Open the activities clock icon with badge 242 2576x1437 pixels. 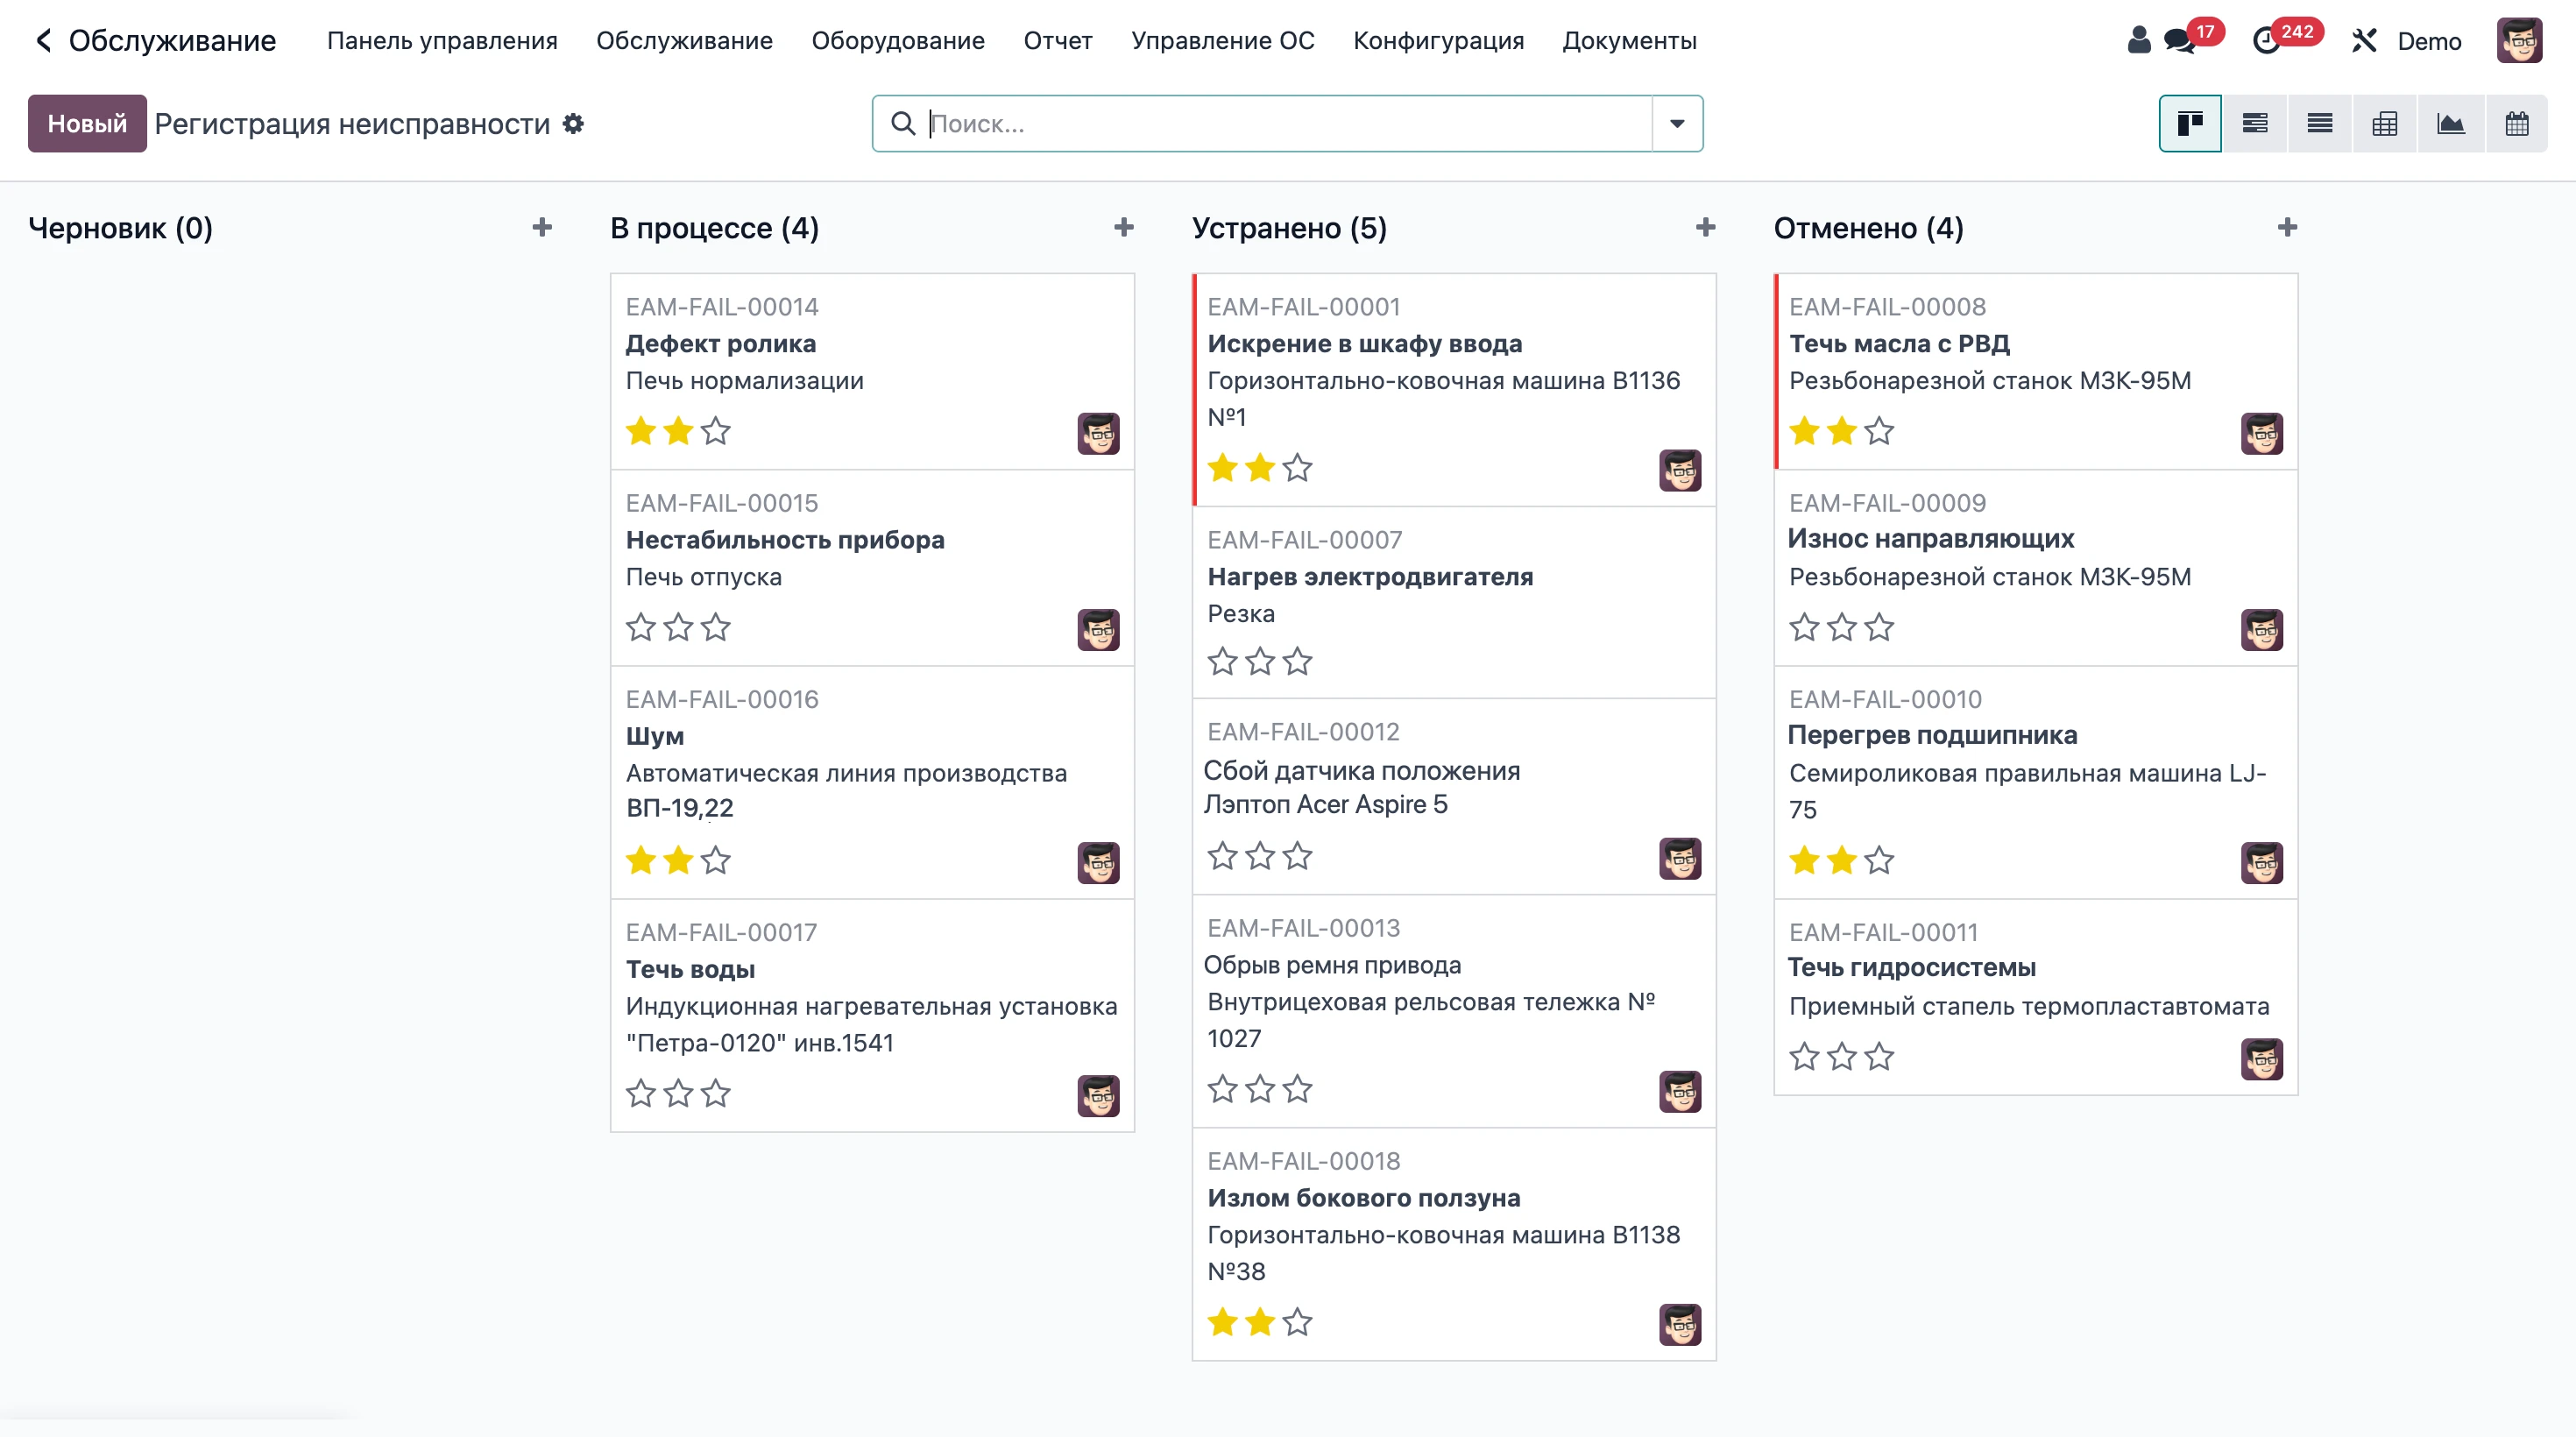pos(2266,41)
